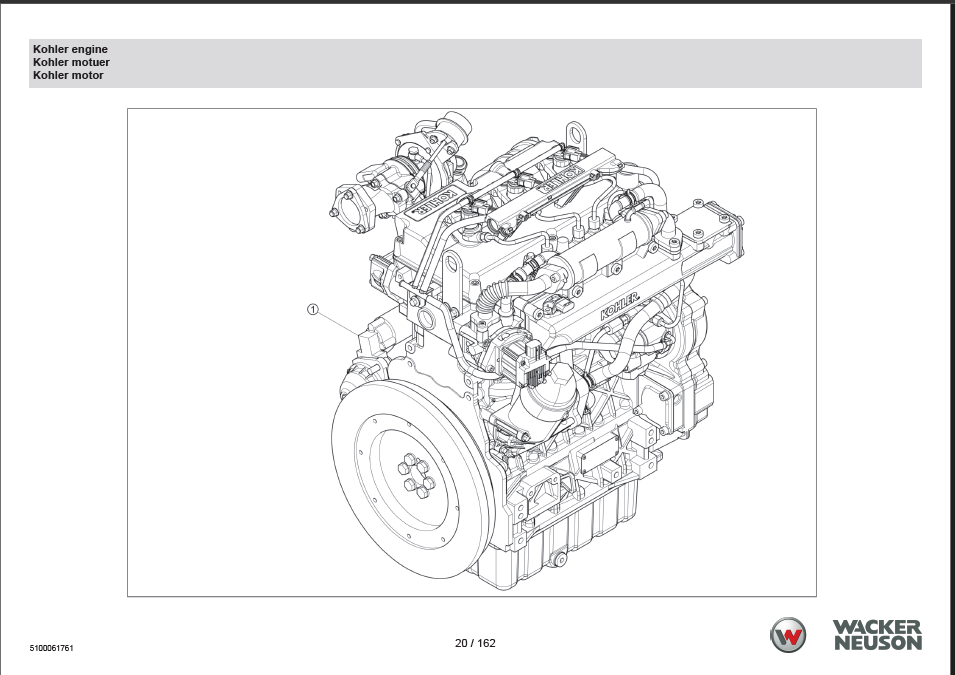Click the "Kohler engine" heading text
The width and height of the screenshot is (955, 675).
tap(70, 49)
